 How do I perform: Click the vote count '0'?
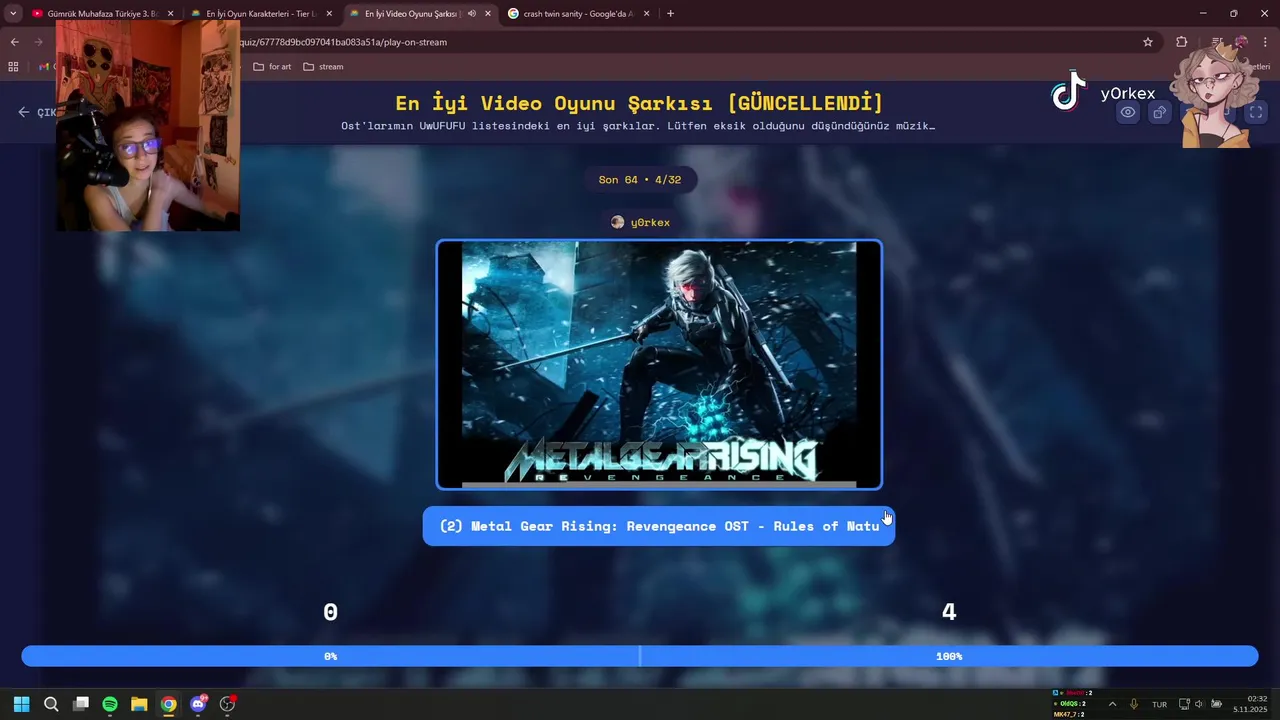click(330, 612)
